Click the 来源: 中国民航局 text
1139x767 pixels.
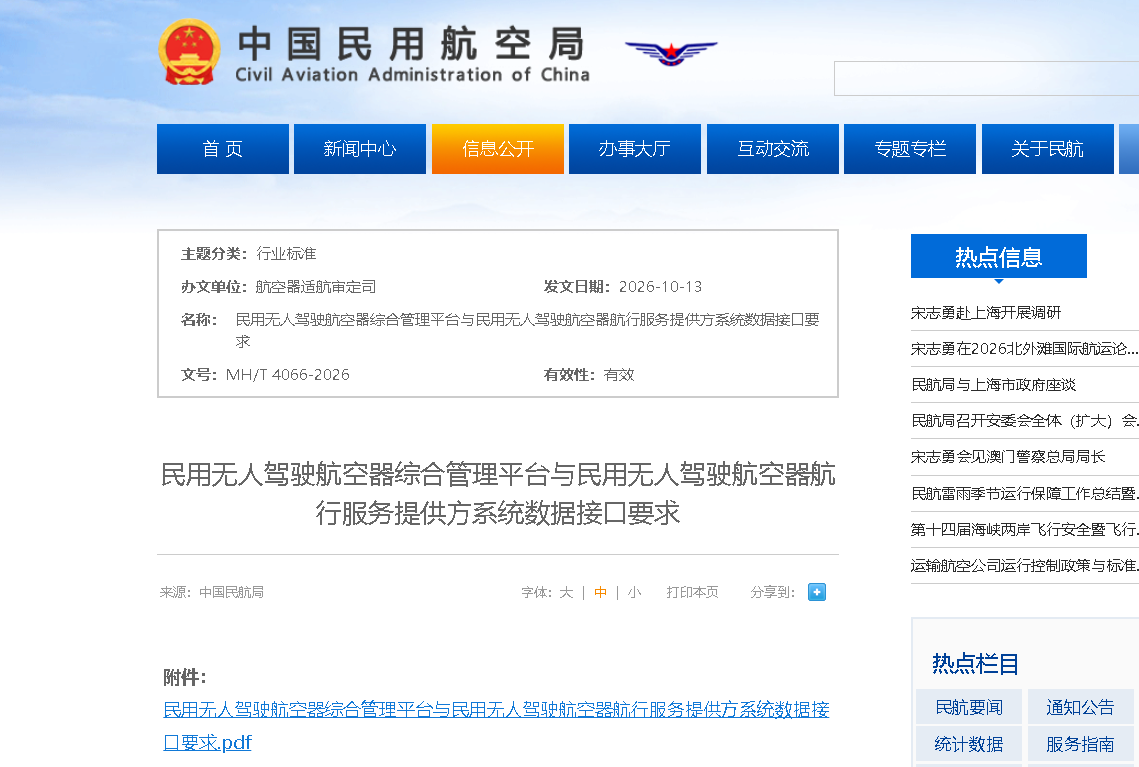[x=211, y=593]
